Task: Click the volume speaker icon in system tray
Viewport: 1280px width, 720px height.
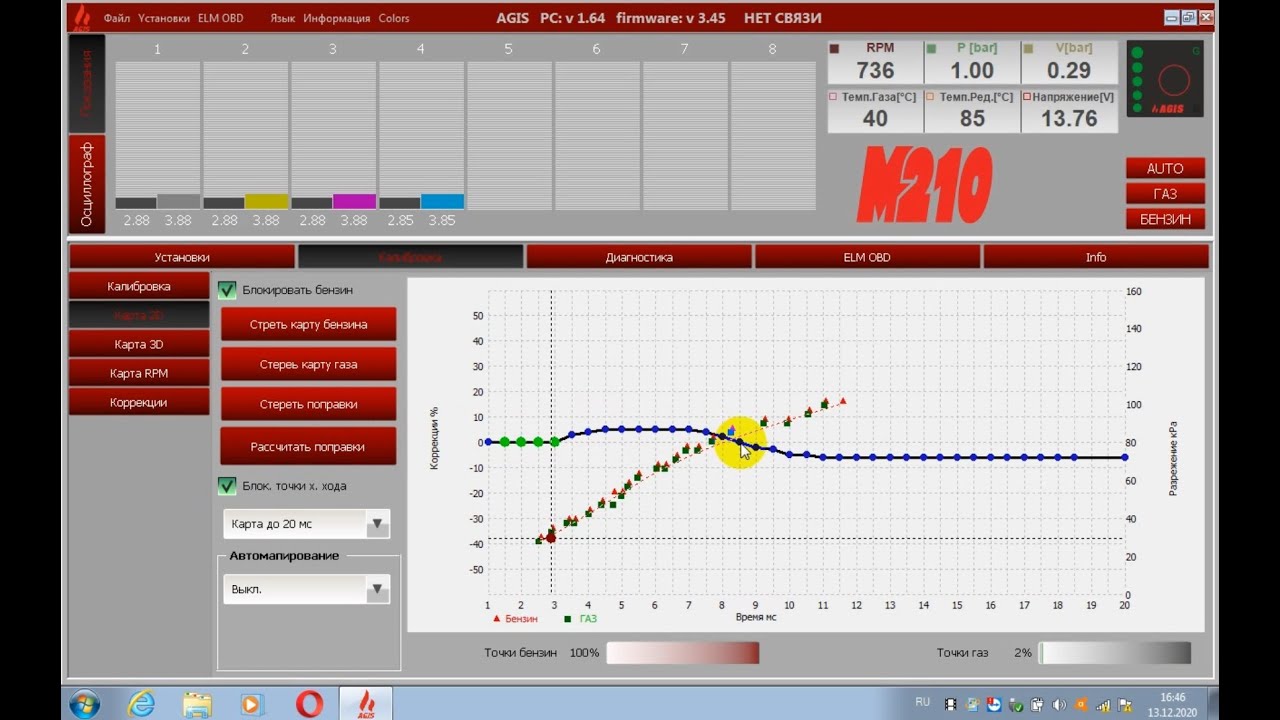Action: pos(1060,704)
